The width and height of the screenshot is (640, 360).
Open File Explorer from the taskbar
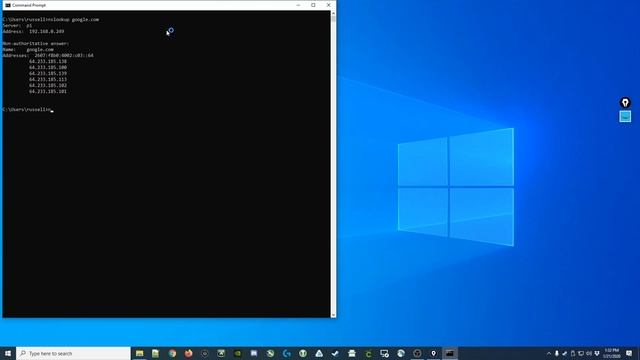pos(140,353)
